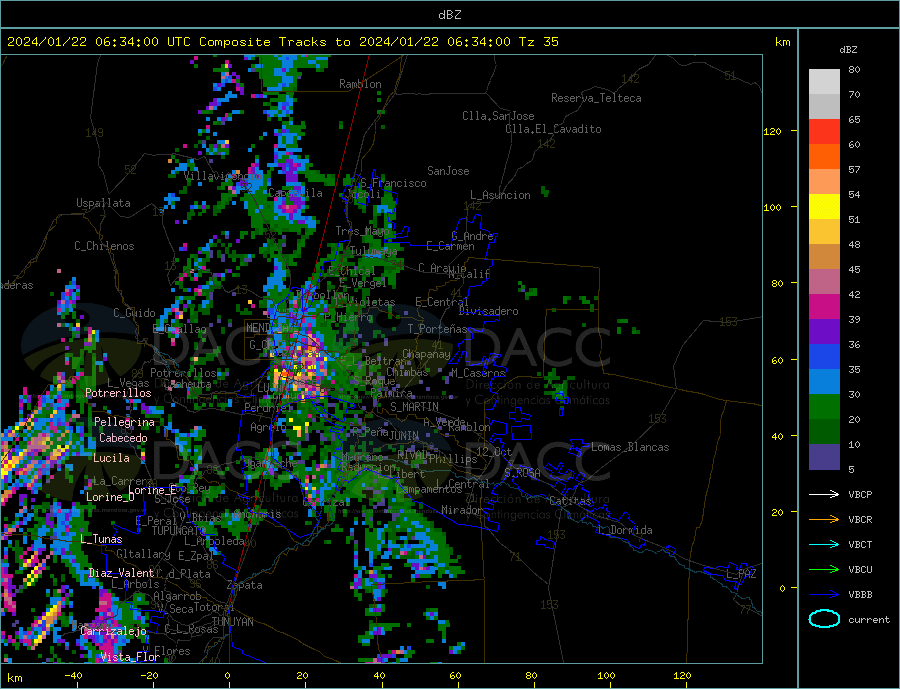The width and height of the screenshot is (900, 689).
Task: Click the L_Tunas place label
Action: (101, 539)
